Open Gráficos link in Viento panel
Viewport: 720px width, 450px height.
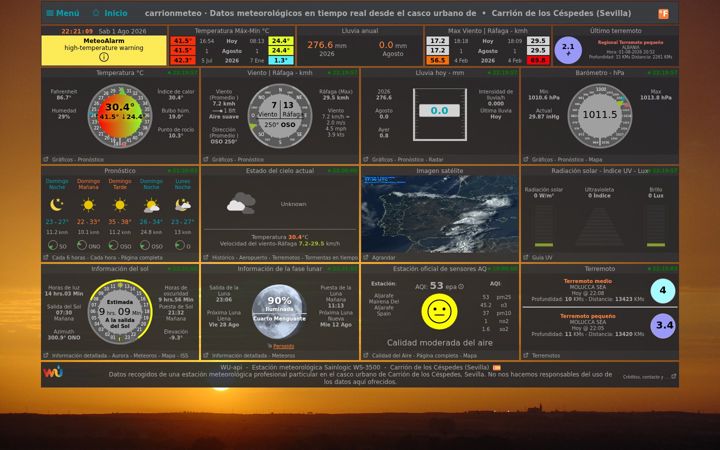tap(222, 160)
